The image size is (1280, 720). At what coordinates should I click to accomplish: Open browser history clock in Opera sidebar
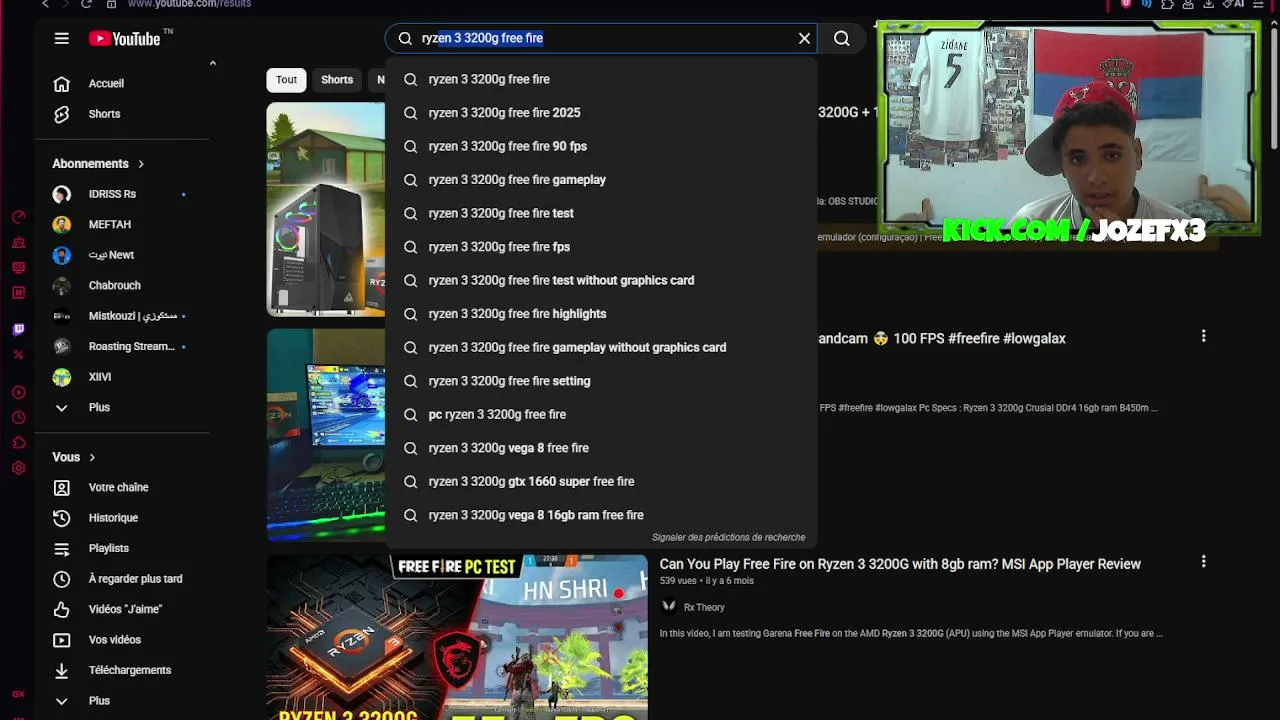18,418
